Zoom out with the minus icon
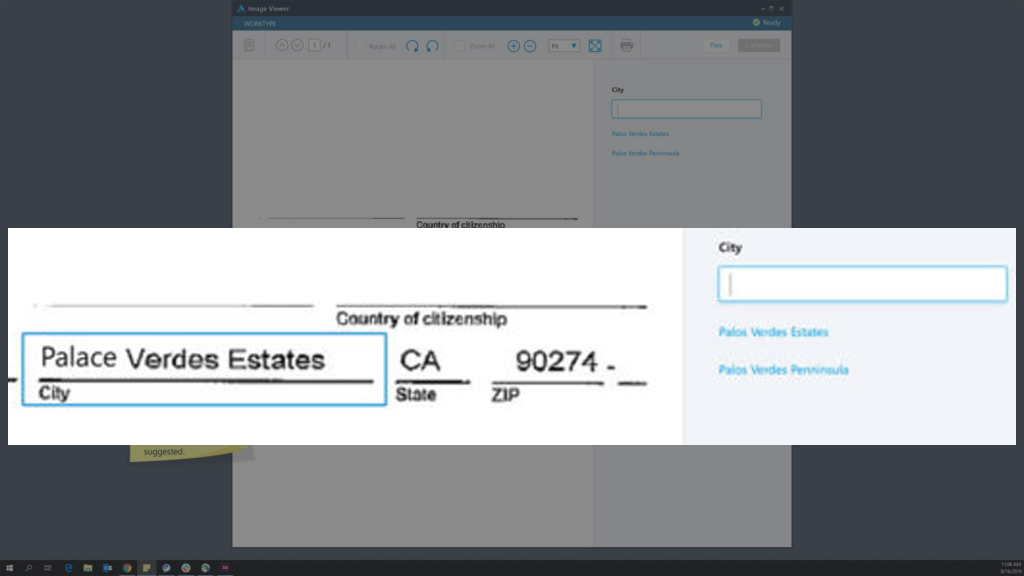This screenshot has height=576, width=1024. pyautogui.click(x=530, y=46)
